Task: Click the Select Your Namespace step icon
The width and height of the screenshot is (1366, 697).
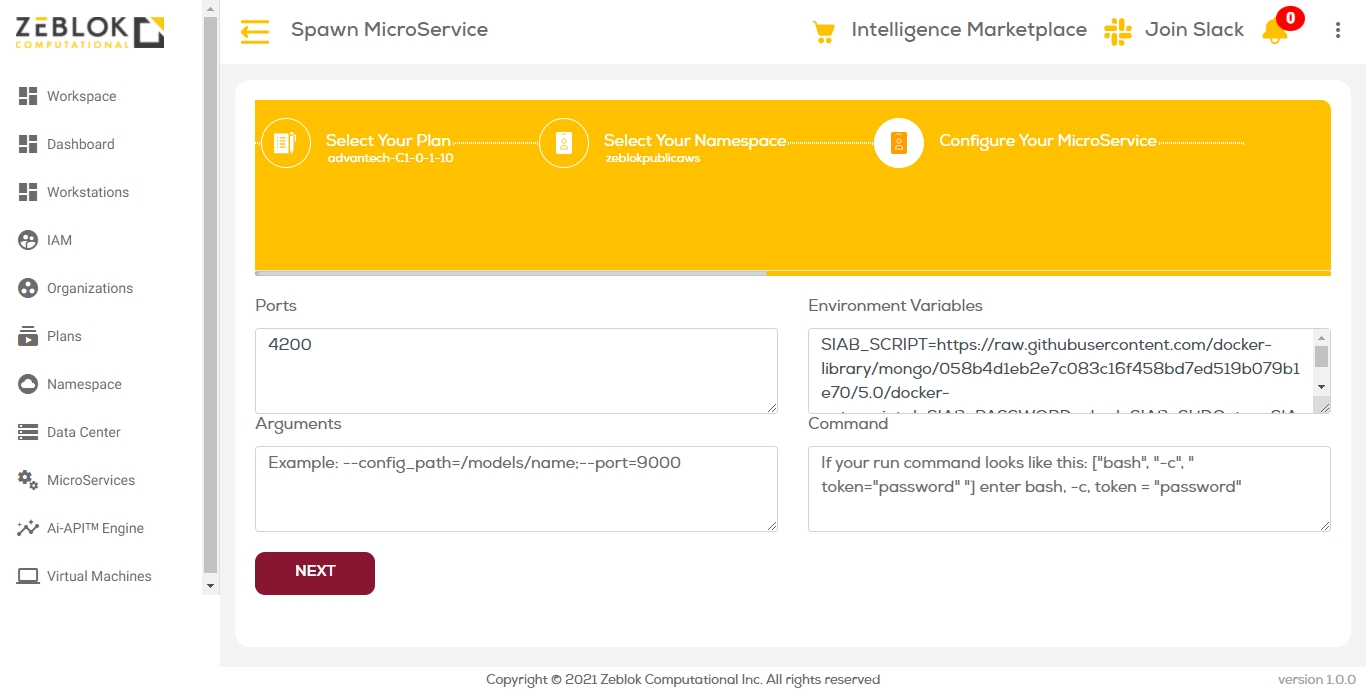Action: 564,143
